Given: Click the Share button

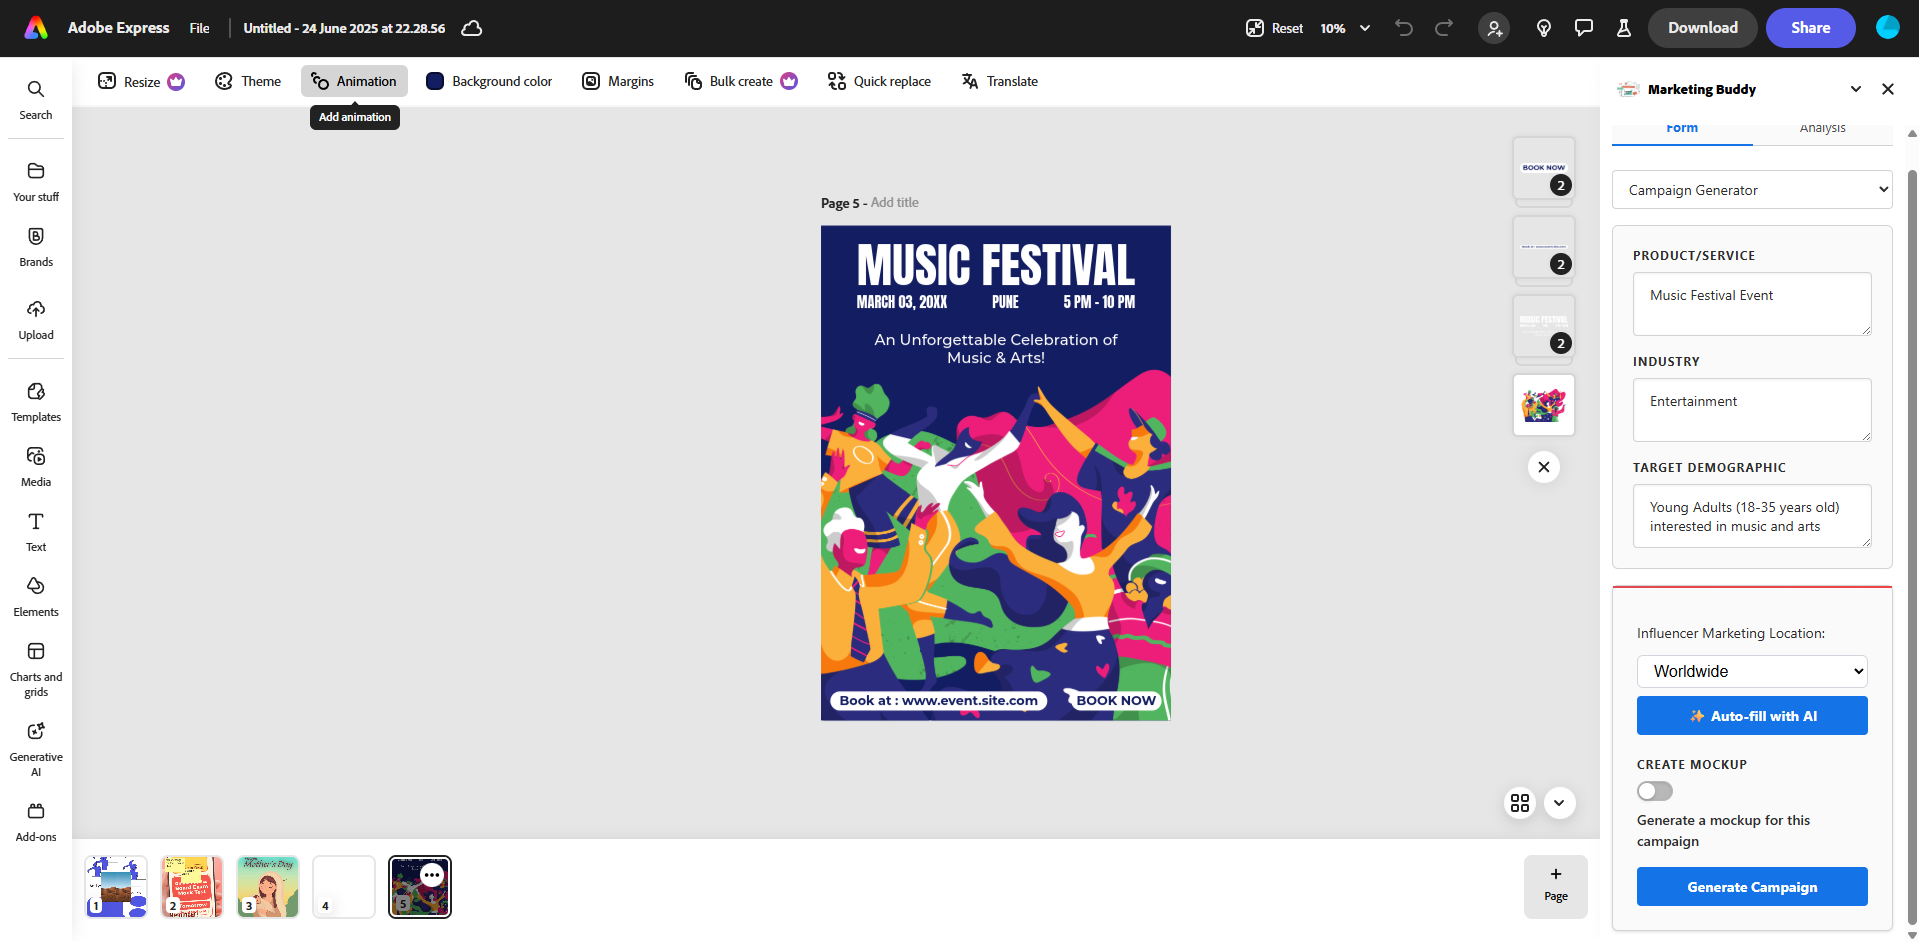Looking at the screenshot, I should tap(1810, 28).
